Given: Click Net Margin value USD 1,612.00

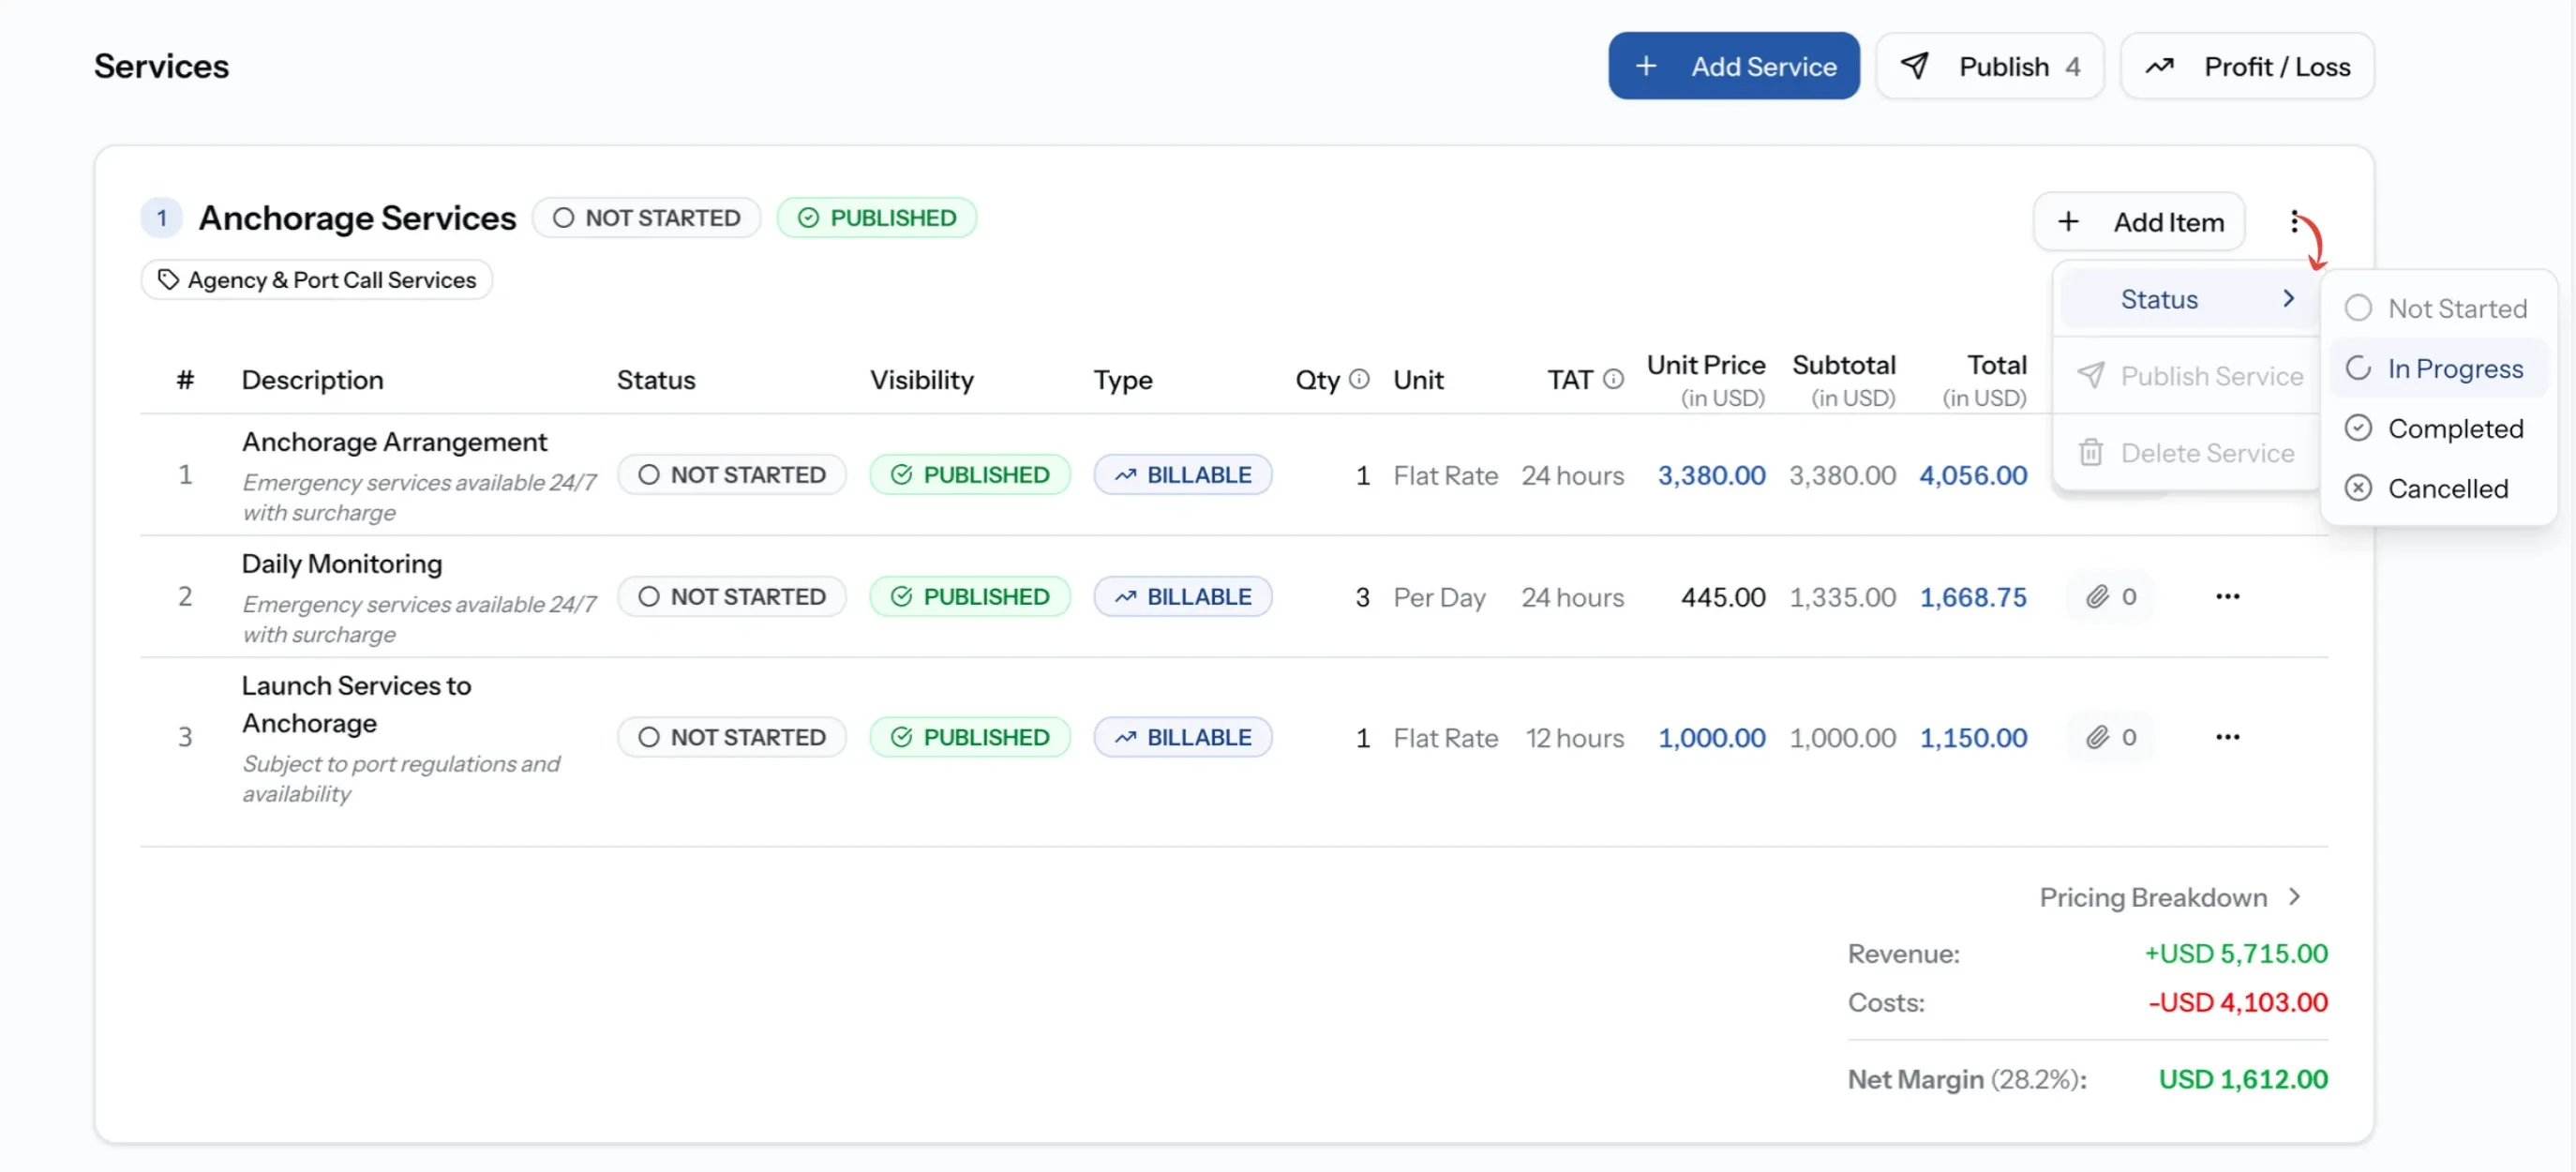Looking at the screenshot, I should [2242, 1079].
